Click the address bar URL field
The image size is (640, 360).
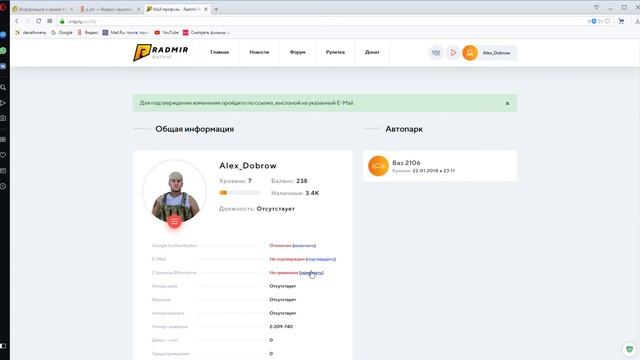click(327, 21)
